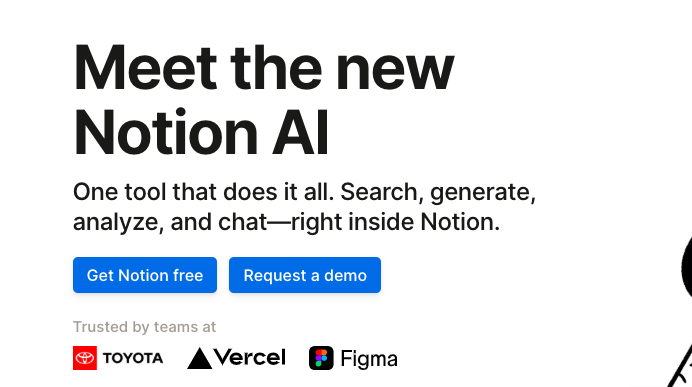This screenshot has height=387, width=692.
Task: Click the sketch lines illustration in bottom-right corner
Action: [681, 366]
